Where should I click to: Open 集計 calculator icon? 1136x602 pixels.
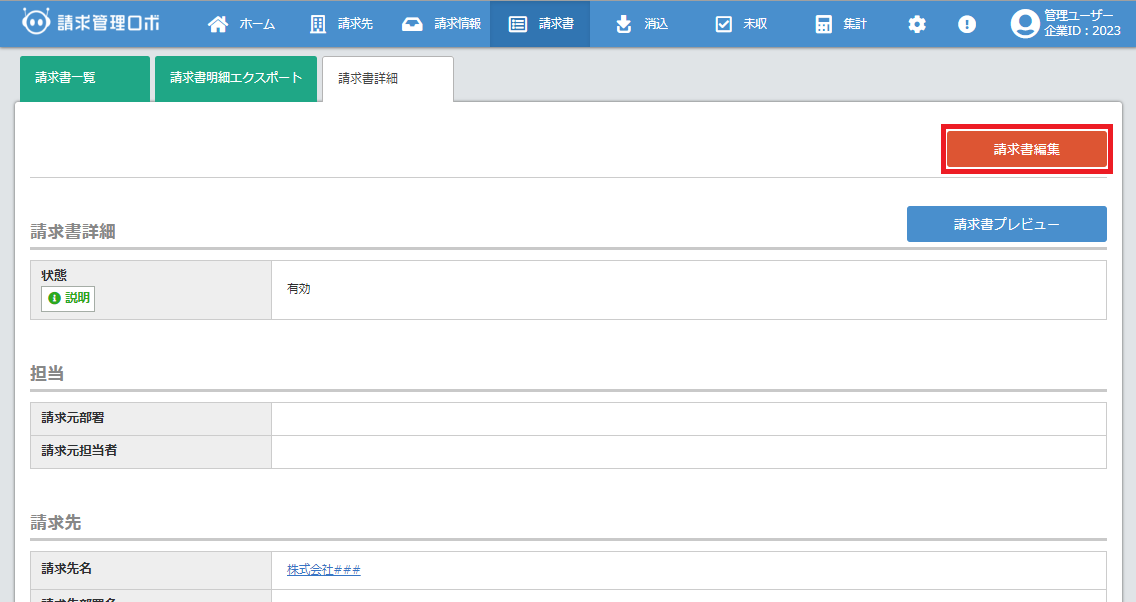pos(823,24)
